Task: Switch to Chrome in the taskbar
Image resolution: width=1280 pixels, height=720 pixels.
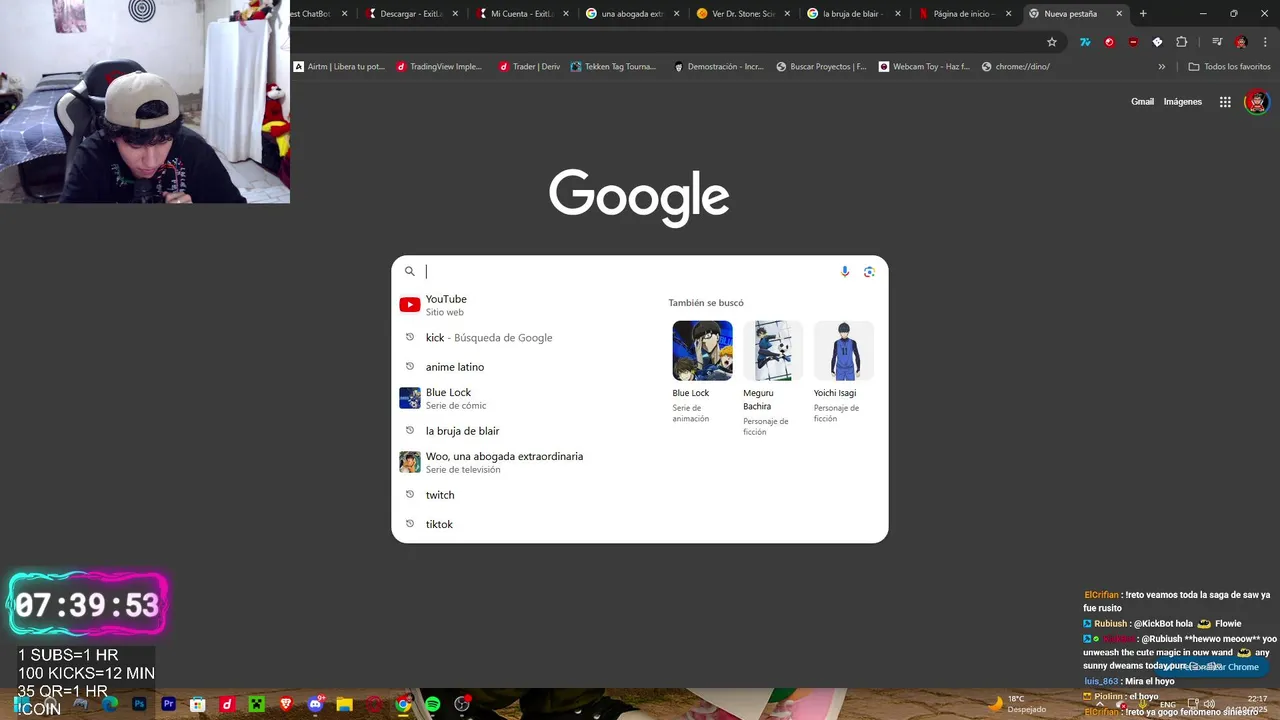Action: (403, 704)
